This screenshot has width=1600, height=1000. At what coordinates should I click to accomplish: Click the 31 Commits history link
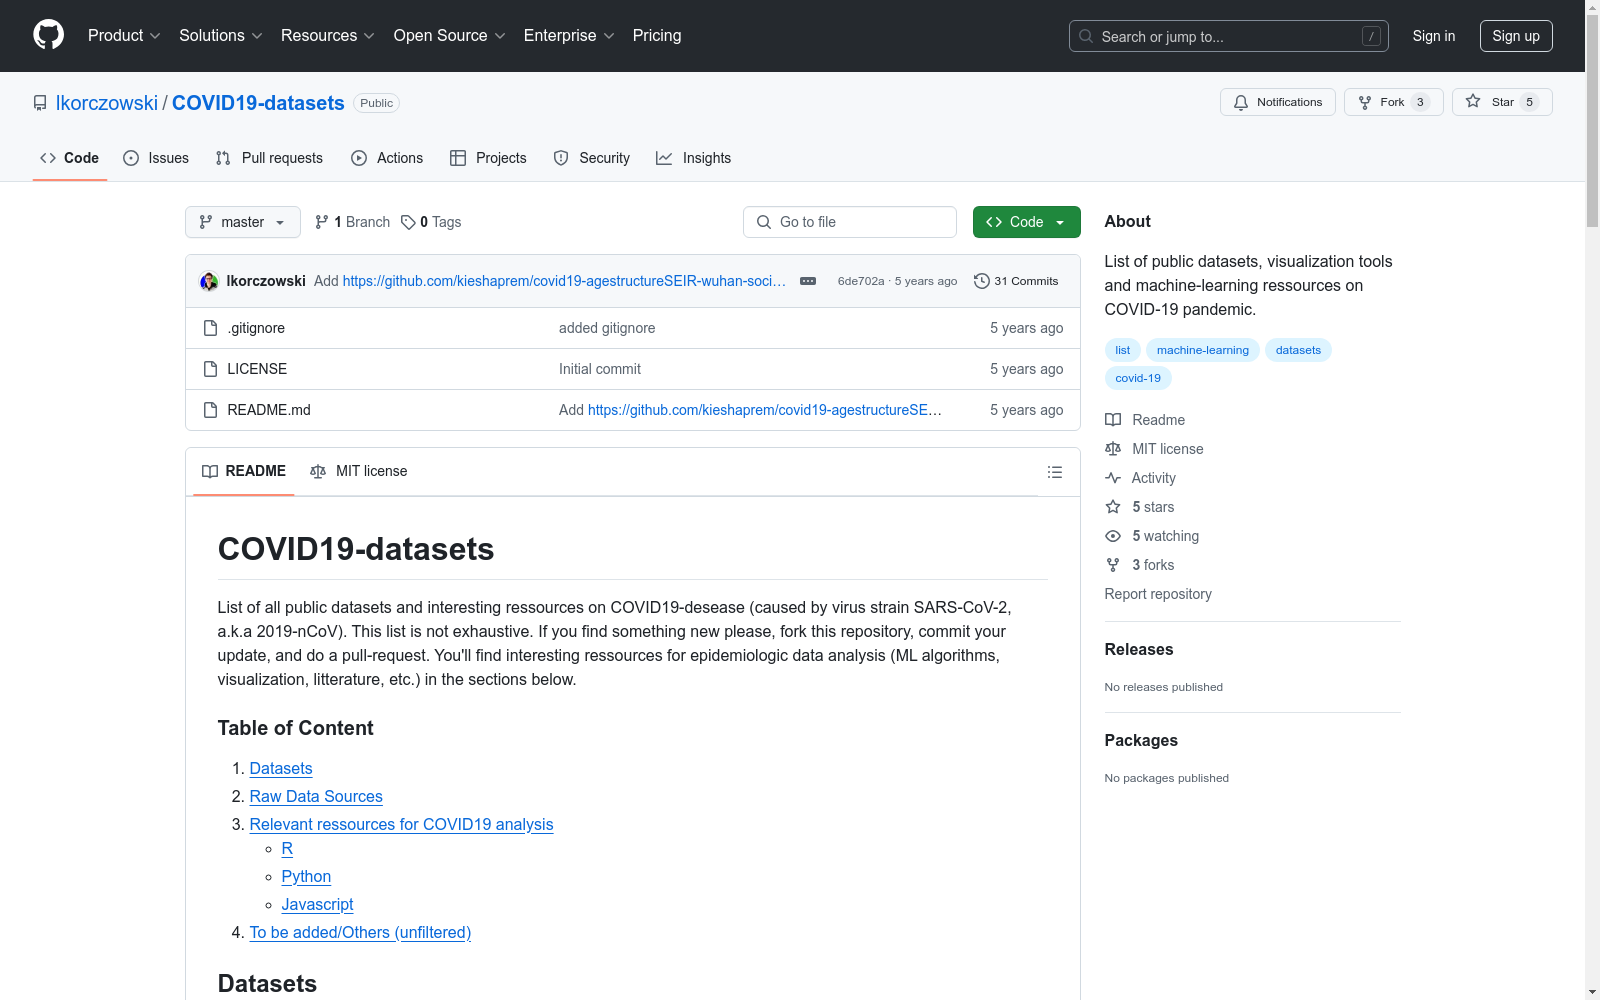tap(1016, 281)
